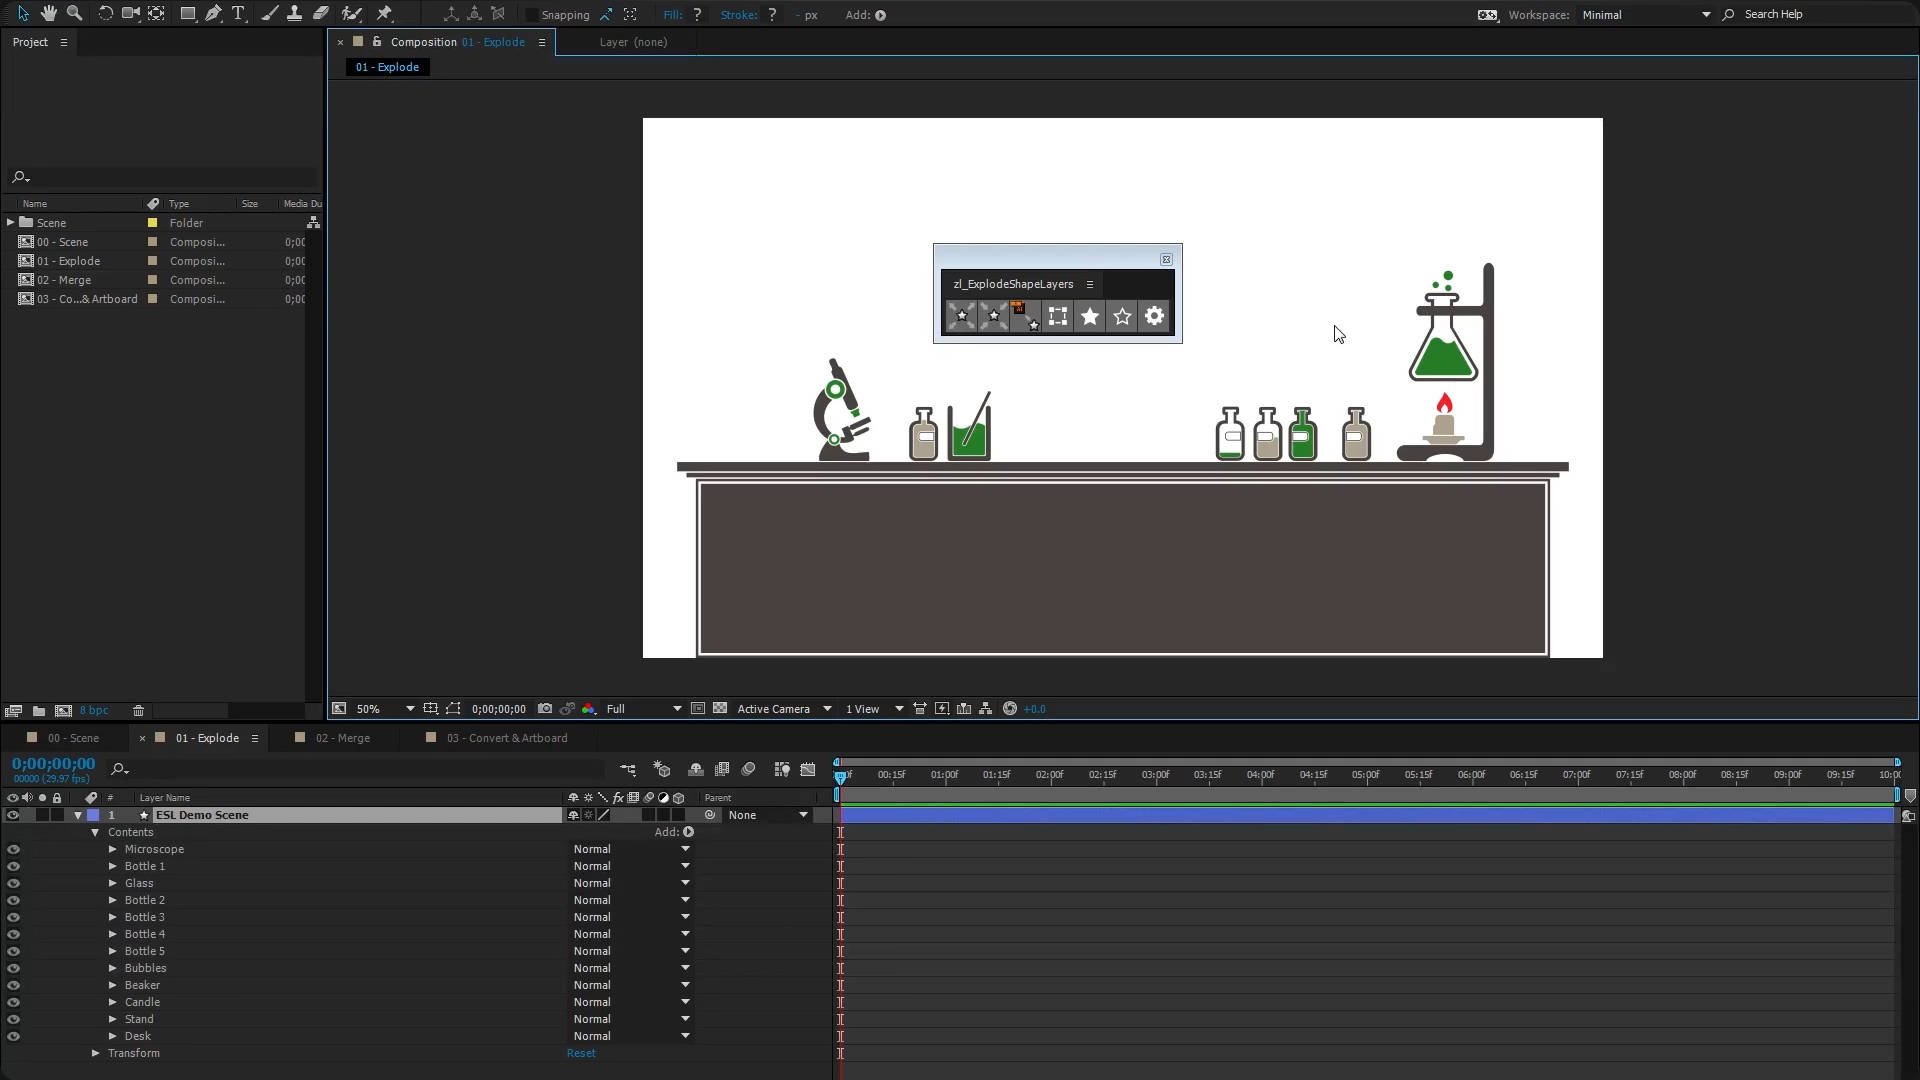Toggle visibility of the Candle layer
Image resolution: width=1920 pixels, height=1080 pixels.
click(13, 1002)
